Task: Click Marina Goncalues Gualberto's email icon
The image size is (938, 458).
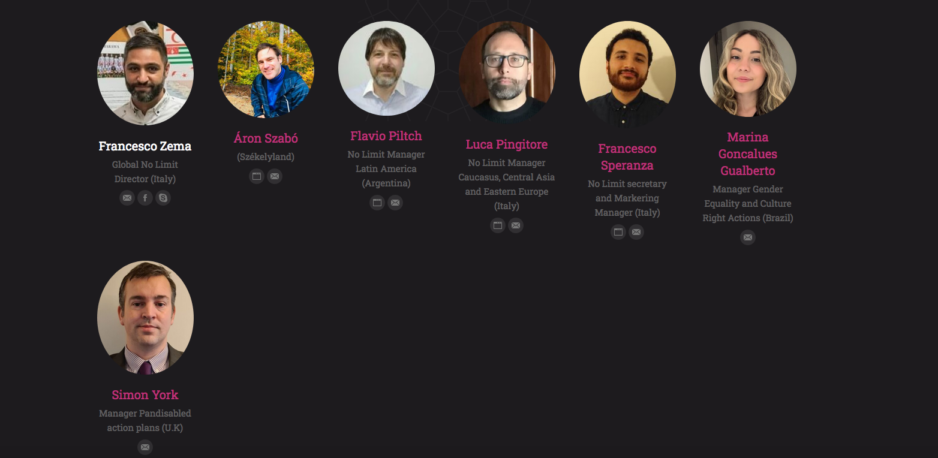Action: pyautogui.click(x=748, y=237)
